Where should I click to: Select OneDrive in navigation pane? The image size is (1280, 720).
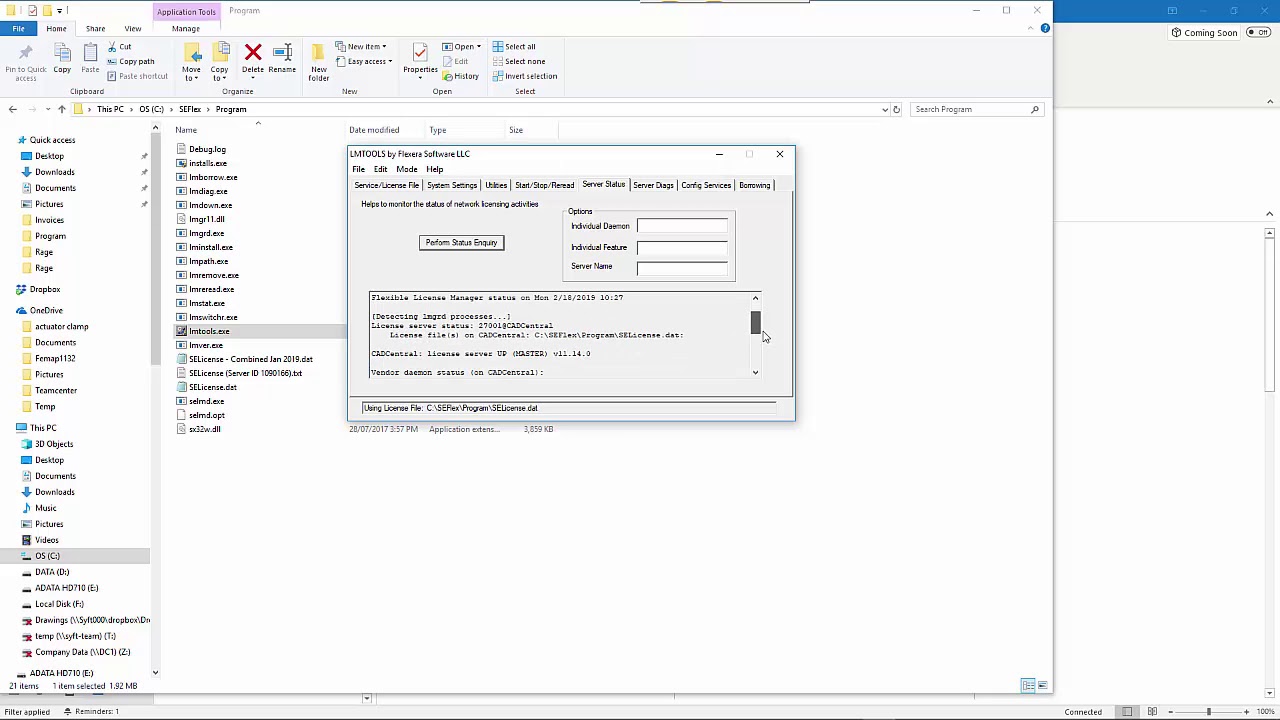[x=46, y=310]
